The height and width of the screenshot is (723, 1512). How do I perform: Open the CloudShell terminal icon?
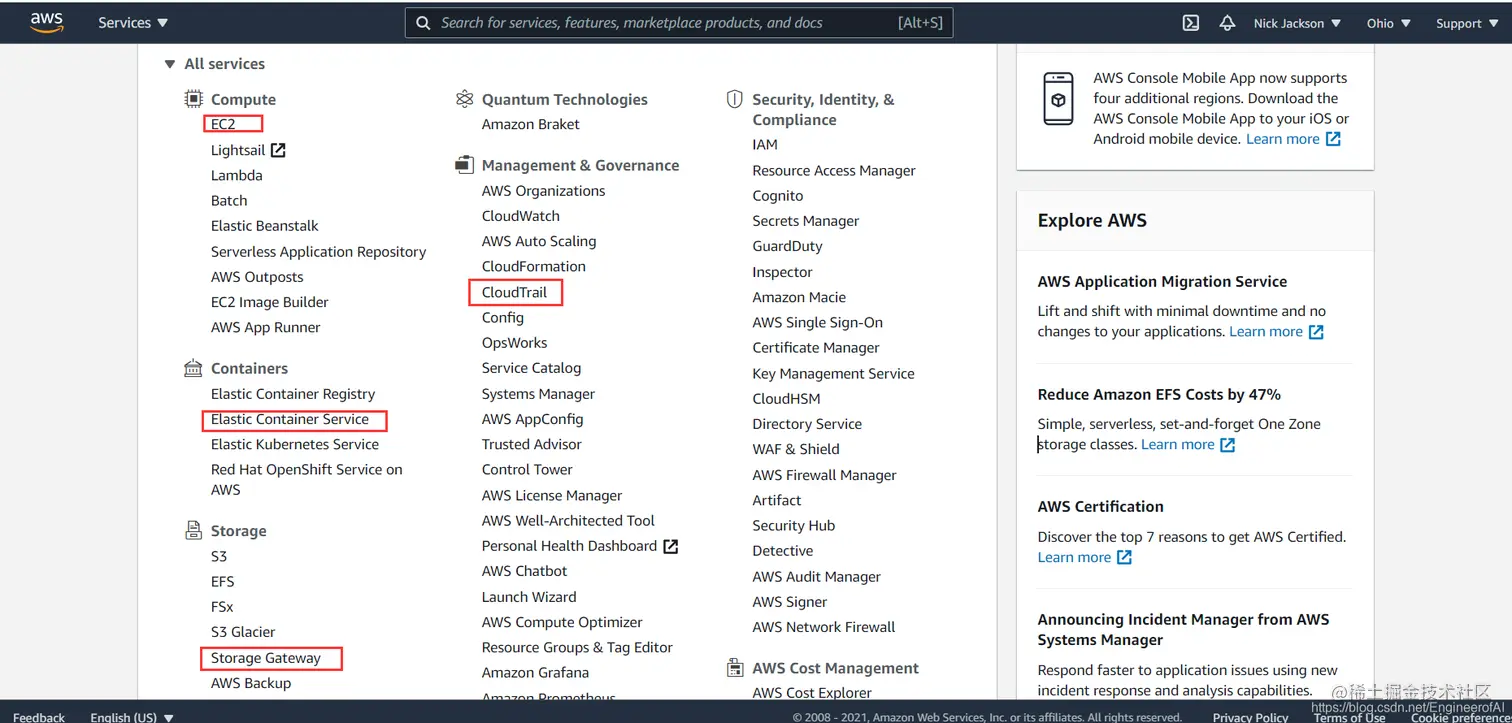[x=1190, y=23]
